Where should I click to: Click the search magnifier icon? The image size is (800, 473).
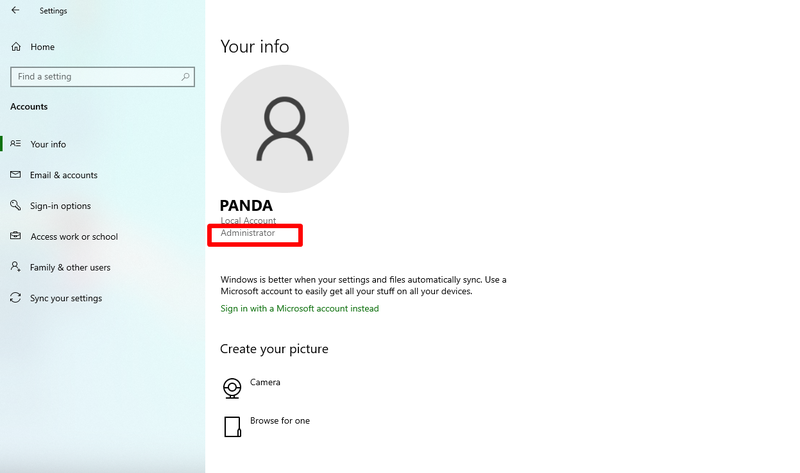(x=185, y=77)
